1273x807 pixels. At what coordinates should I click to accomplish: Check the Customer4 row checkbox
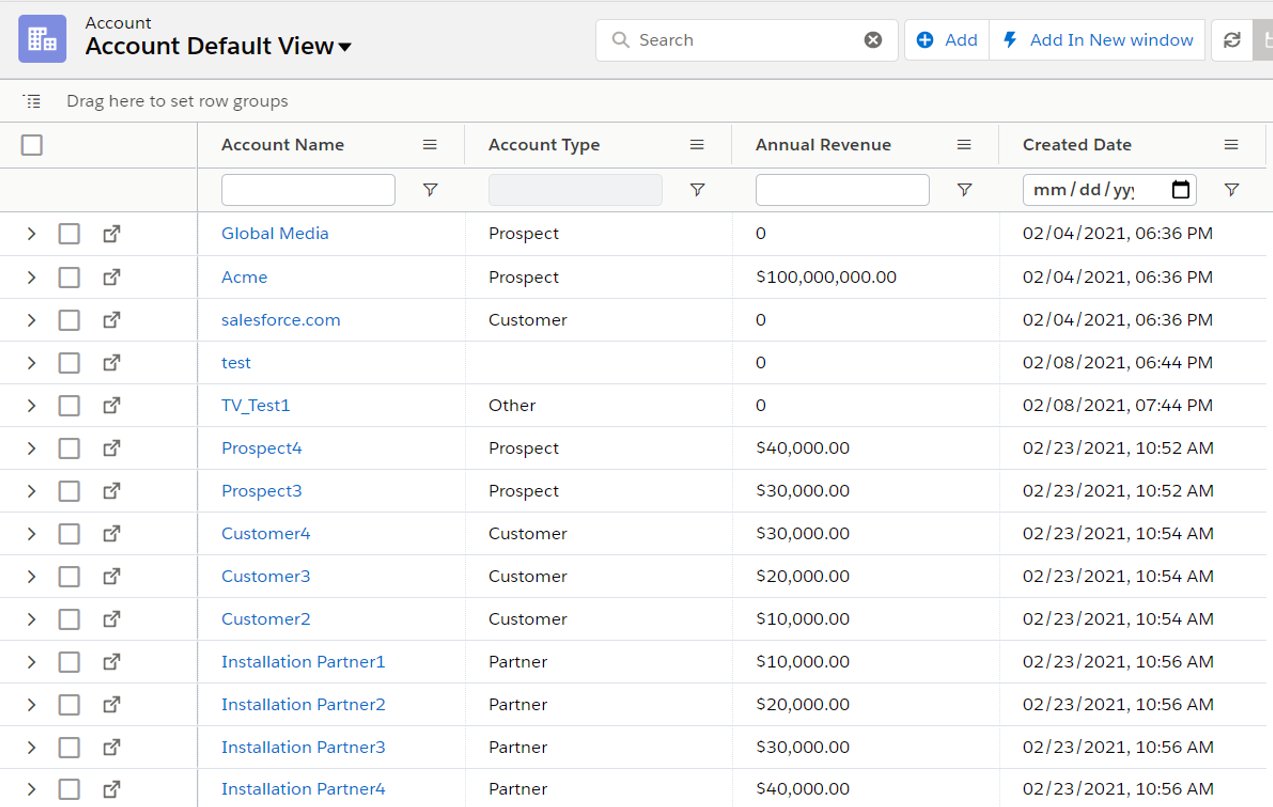point(69,534)
